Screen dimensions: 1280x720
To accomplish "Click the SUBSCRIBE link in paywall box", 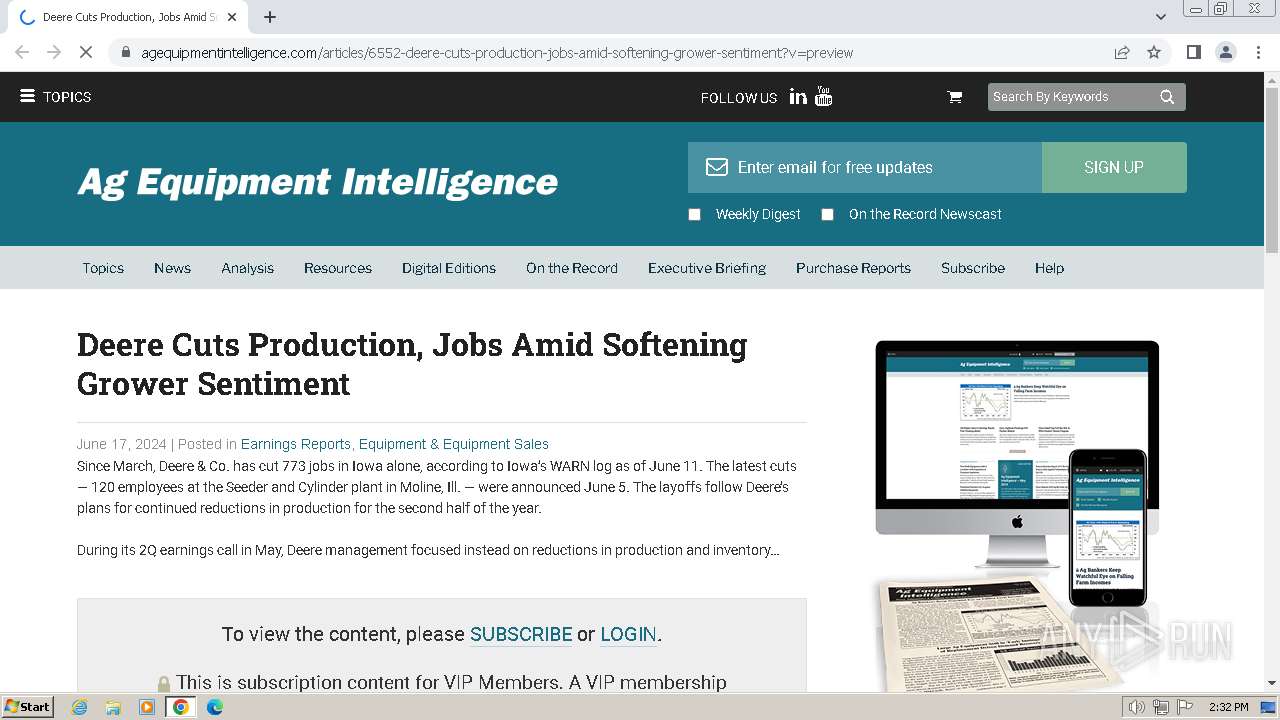I will [x=521, y=634].
